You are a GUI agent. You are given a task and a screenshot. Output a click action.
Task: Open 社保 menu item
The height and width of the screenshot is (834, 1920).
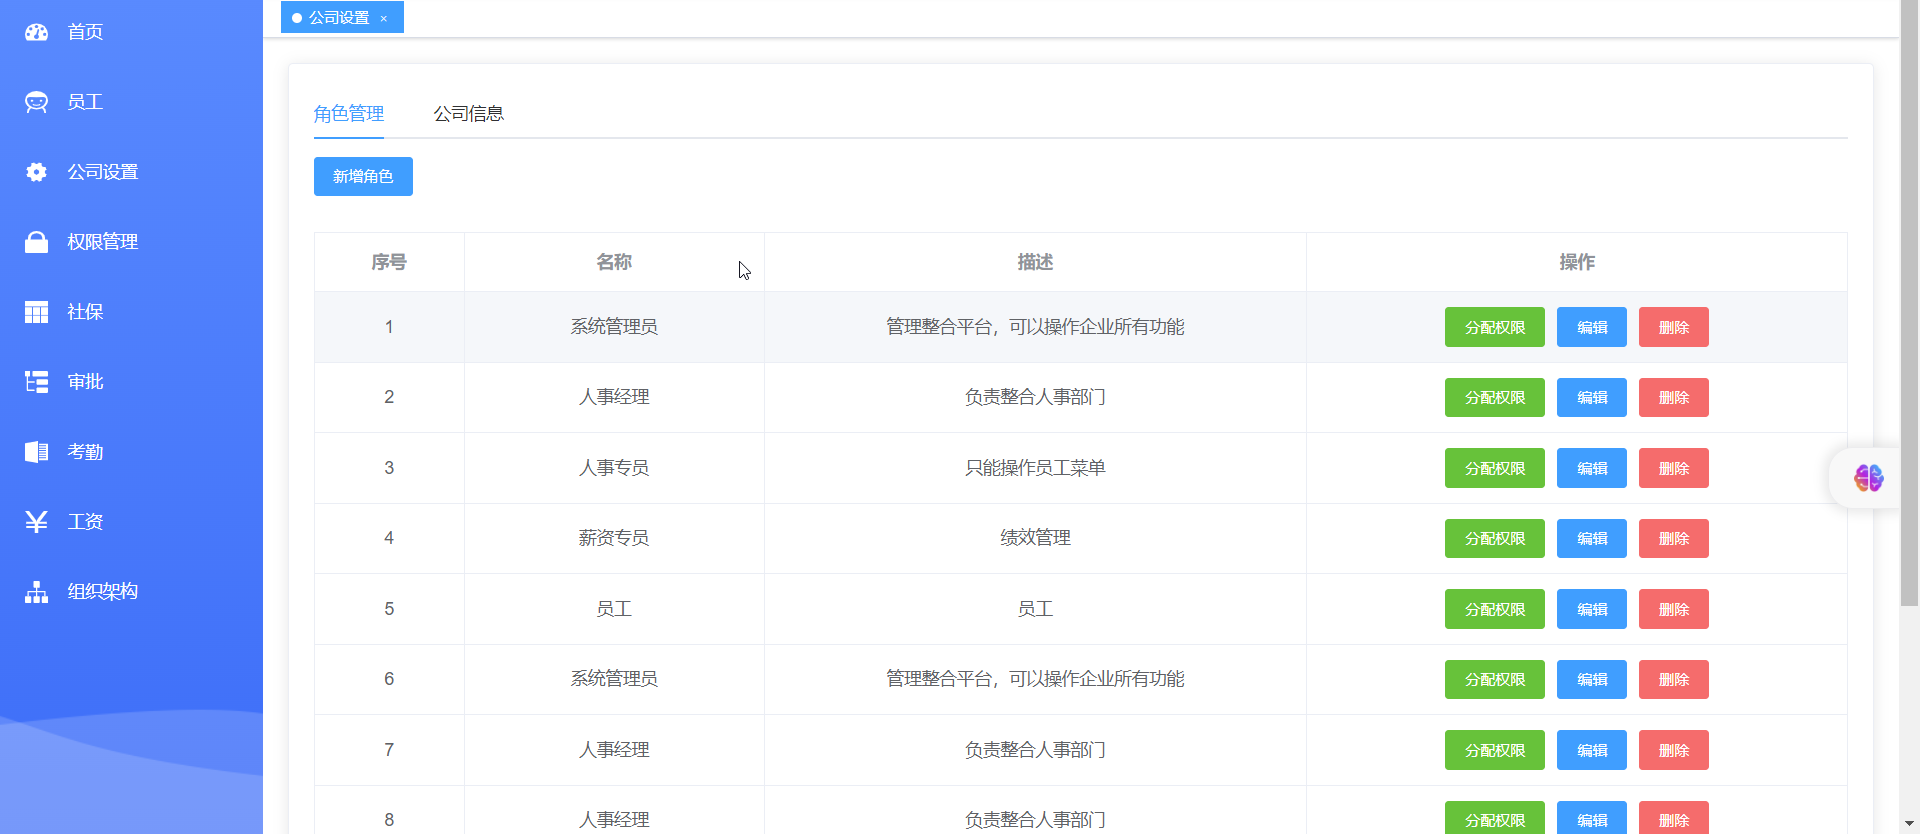85,312
